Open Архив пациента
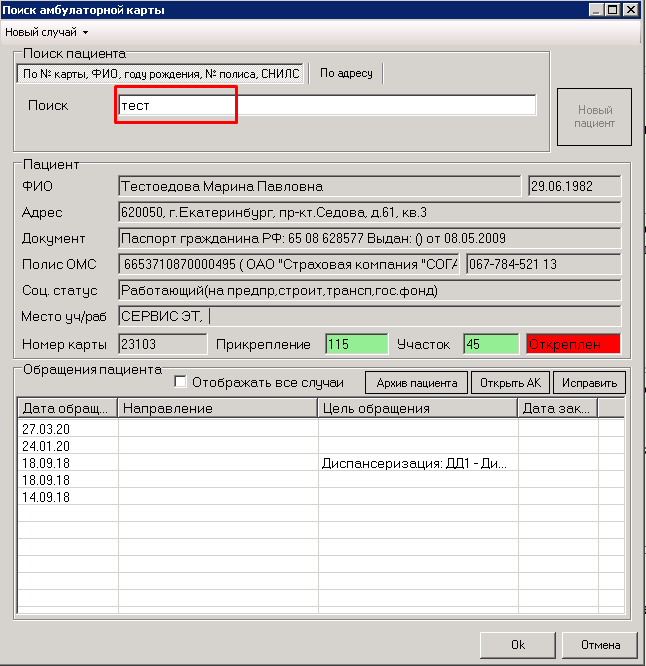The width and height of the screenshot is (646, 666). 417,383
